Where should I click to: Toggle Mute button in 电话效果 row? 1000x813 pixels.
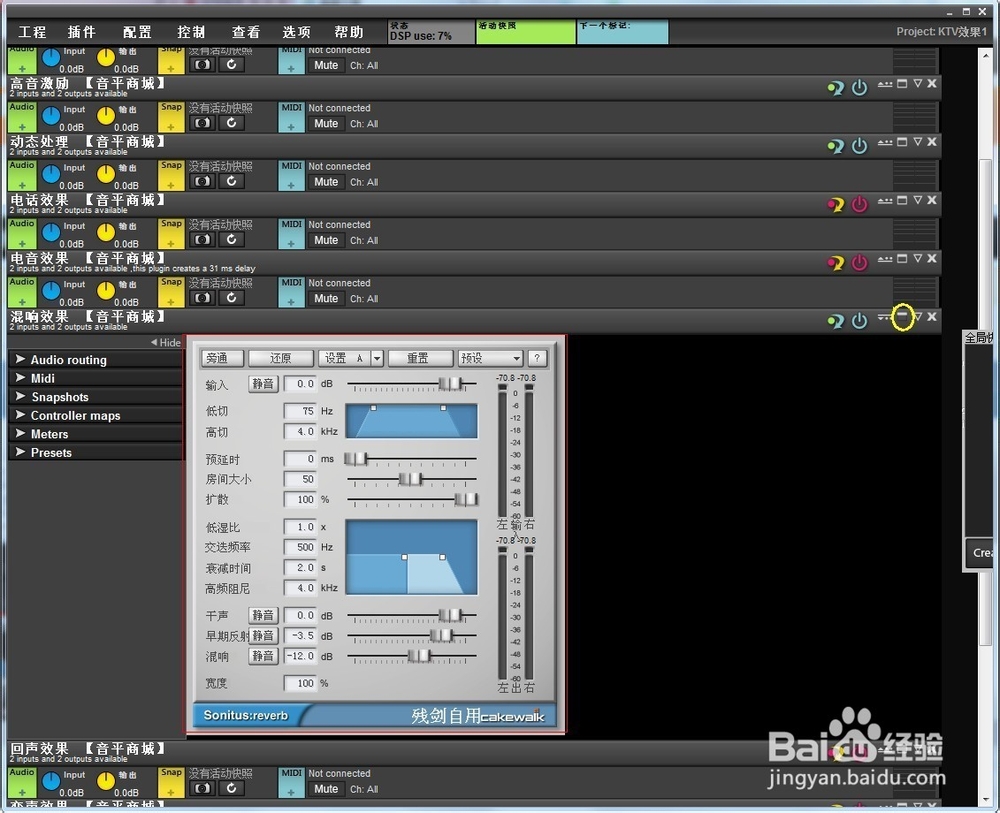[x=326, y=240]
